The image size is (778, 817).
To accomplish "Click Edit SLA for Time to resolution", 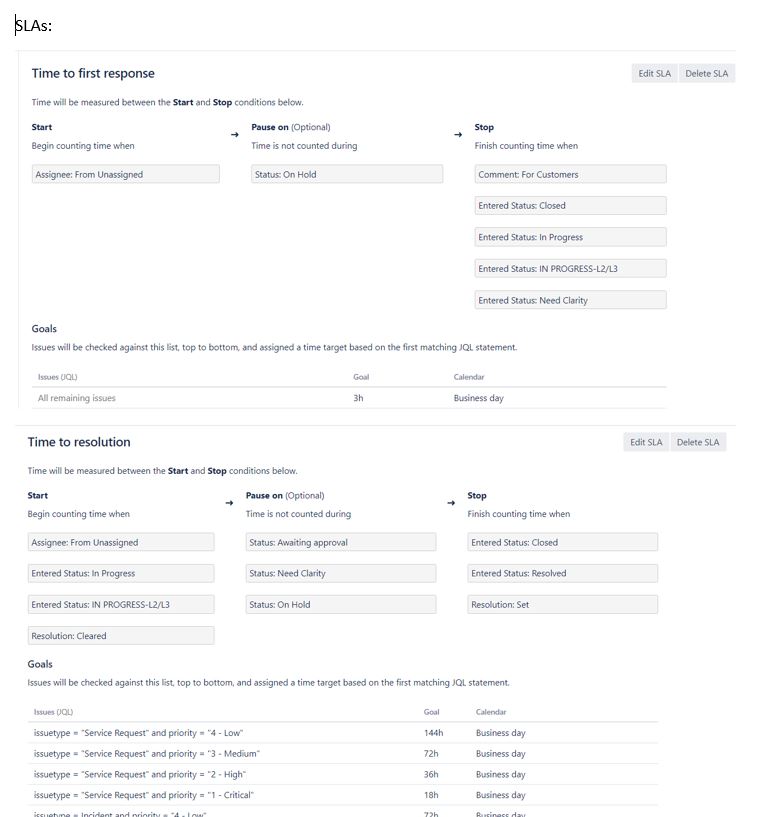I will (x=646, y=442).
